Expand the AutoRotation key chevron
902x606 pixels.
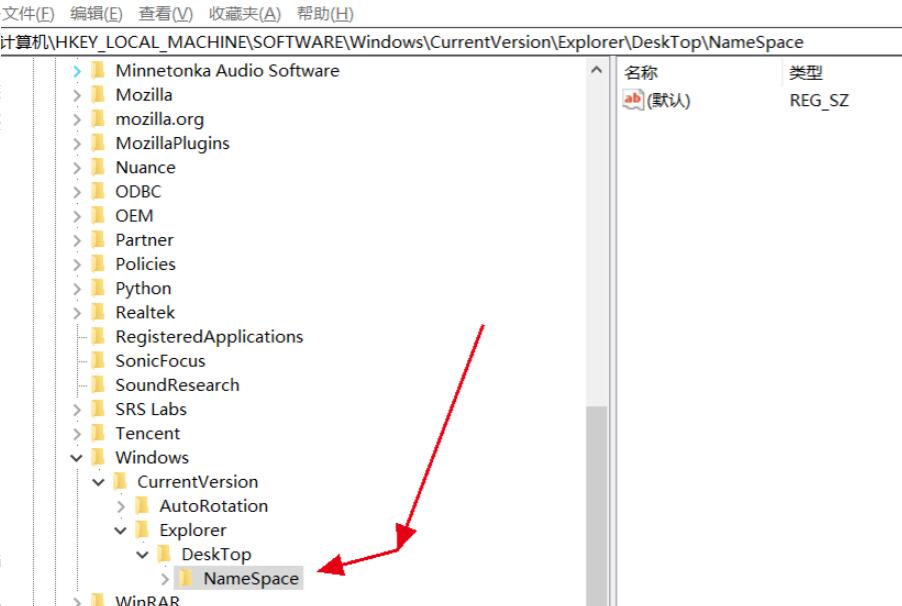pos(121,506)
